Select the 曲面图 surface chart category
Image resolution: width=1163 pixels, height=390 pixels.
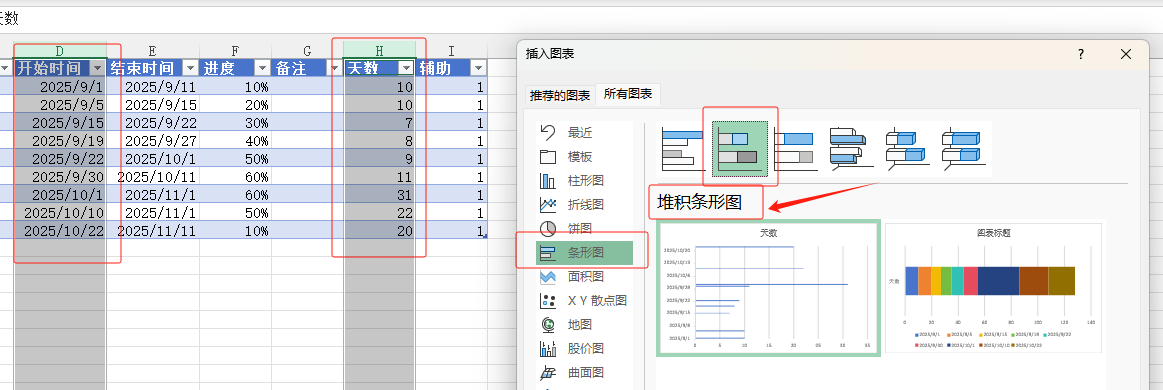(x=584, y=372)
